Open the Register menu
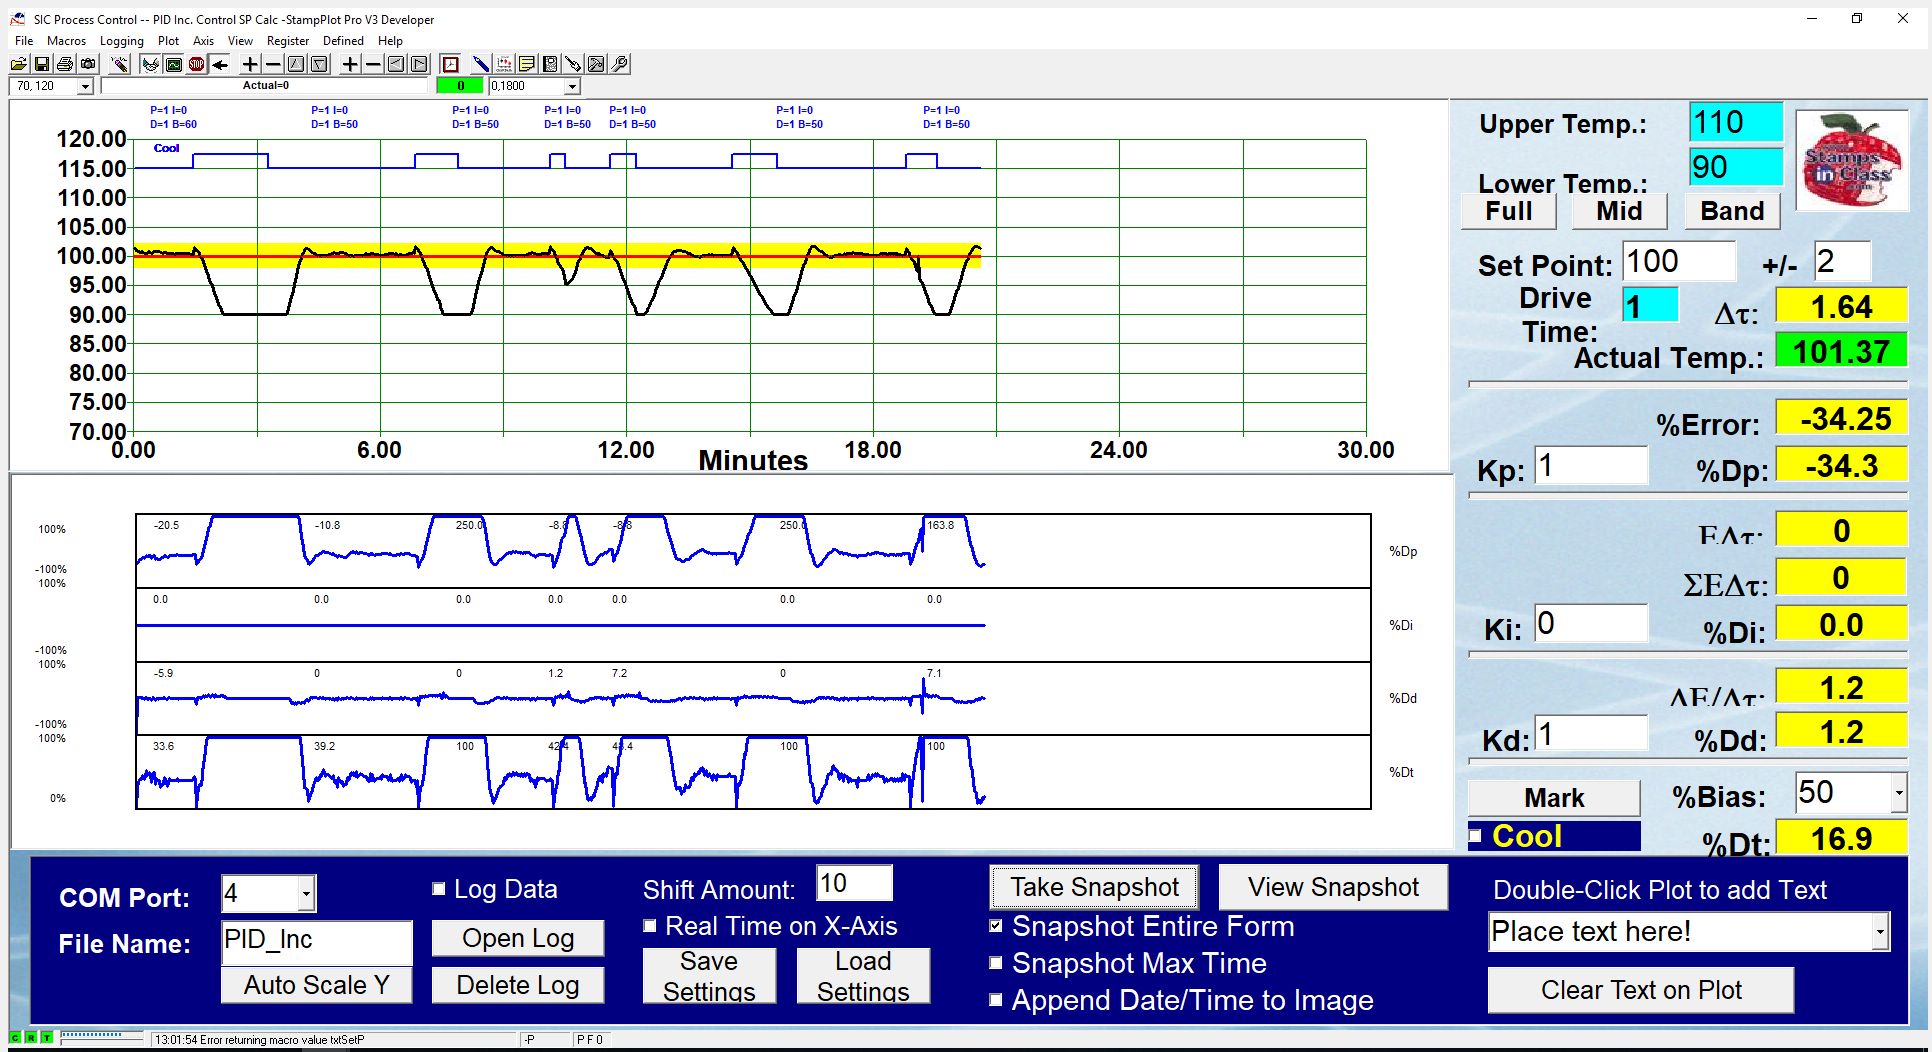 [288, 41]
